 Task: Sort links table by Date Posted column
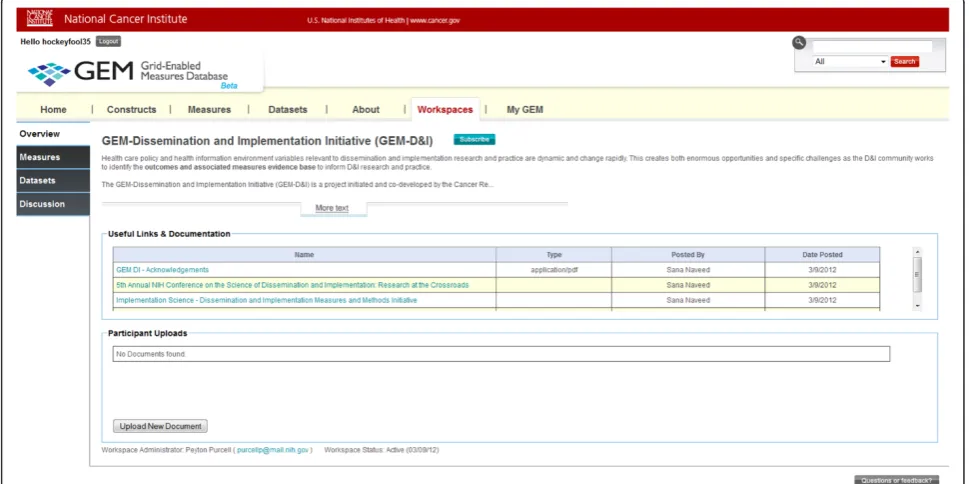pyautogui.click(x=822, y=255)
